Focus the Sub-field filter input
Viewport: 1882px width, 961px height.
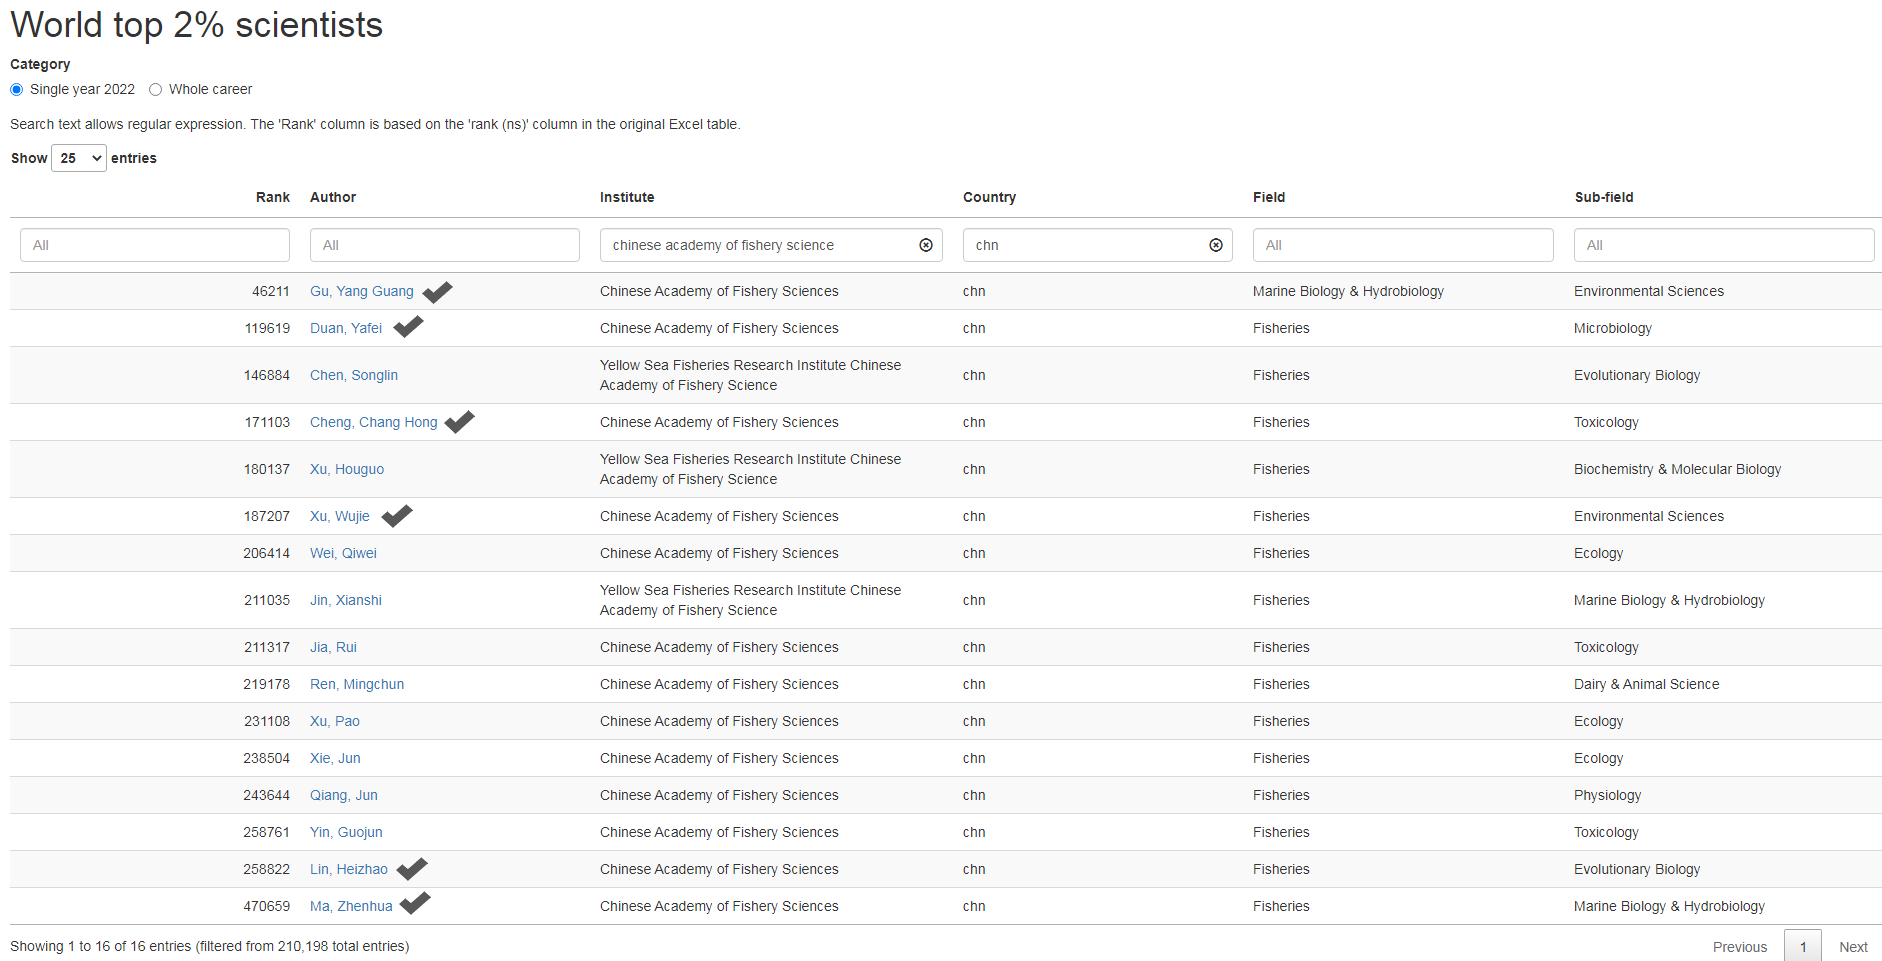pyautogui.click(x=1724, y=245)
